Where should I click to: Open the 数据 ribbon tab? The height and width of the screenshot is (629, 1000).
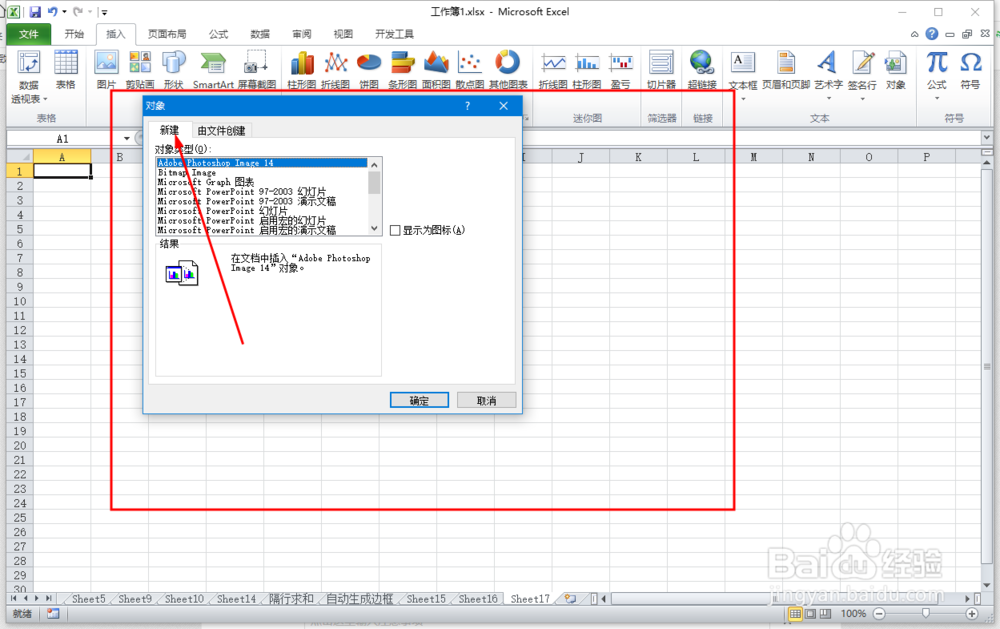260,34
